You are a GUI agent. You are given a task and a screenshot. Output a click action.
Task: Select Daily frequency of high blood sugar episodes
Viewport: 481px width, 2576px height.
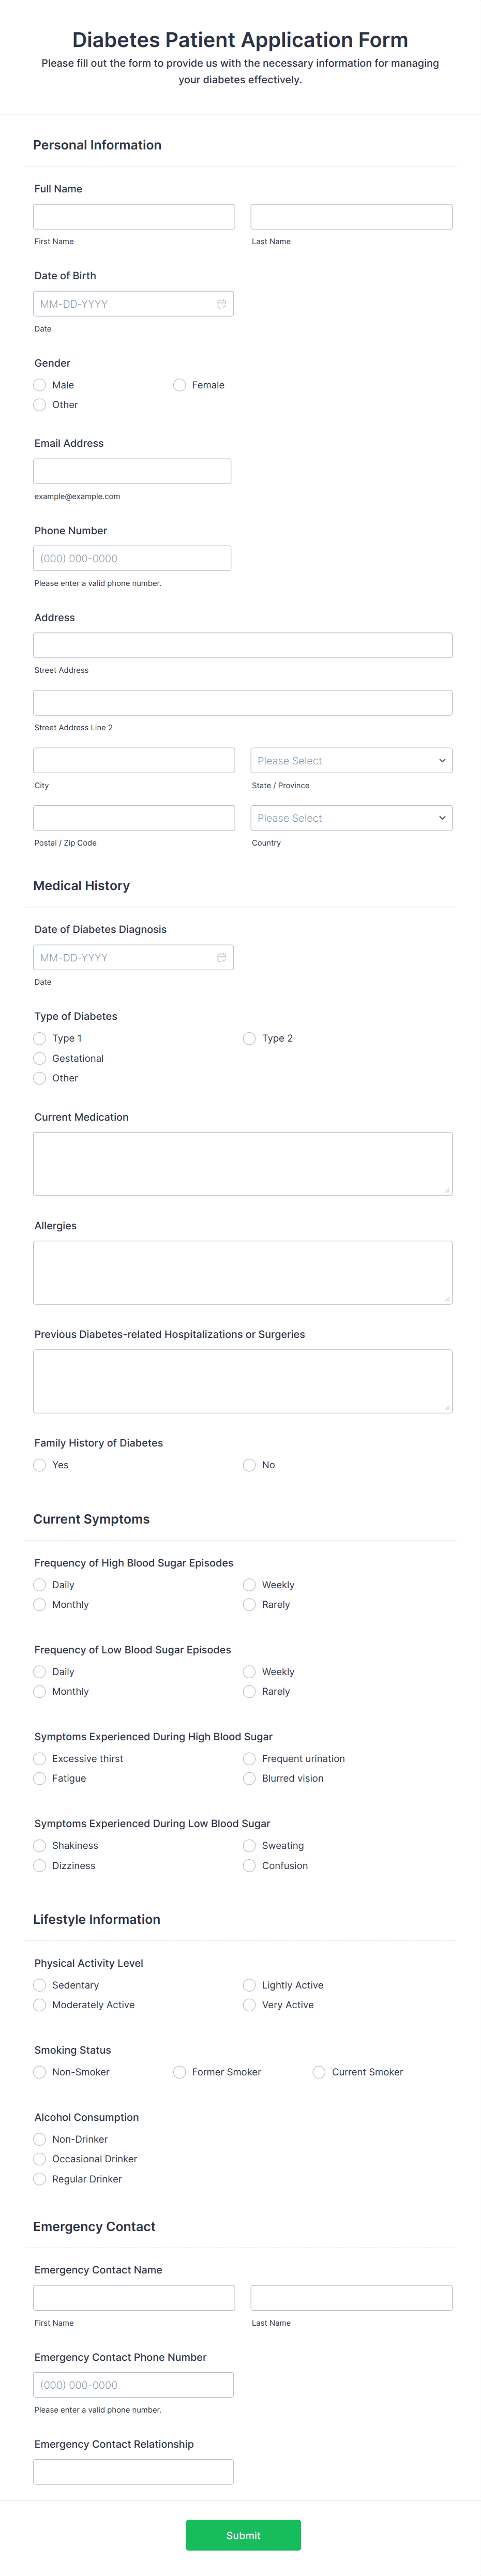39,1584
